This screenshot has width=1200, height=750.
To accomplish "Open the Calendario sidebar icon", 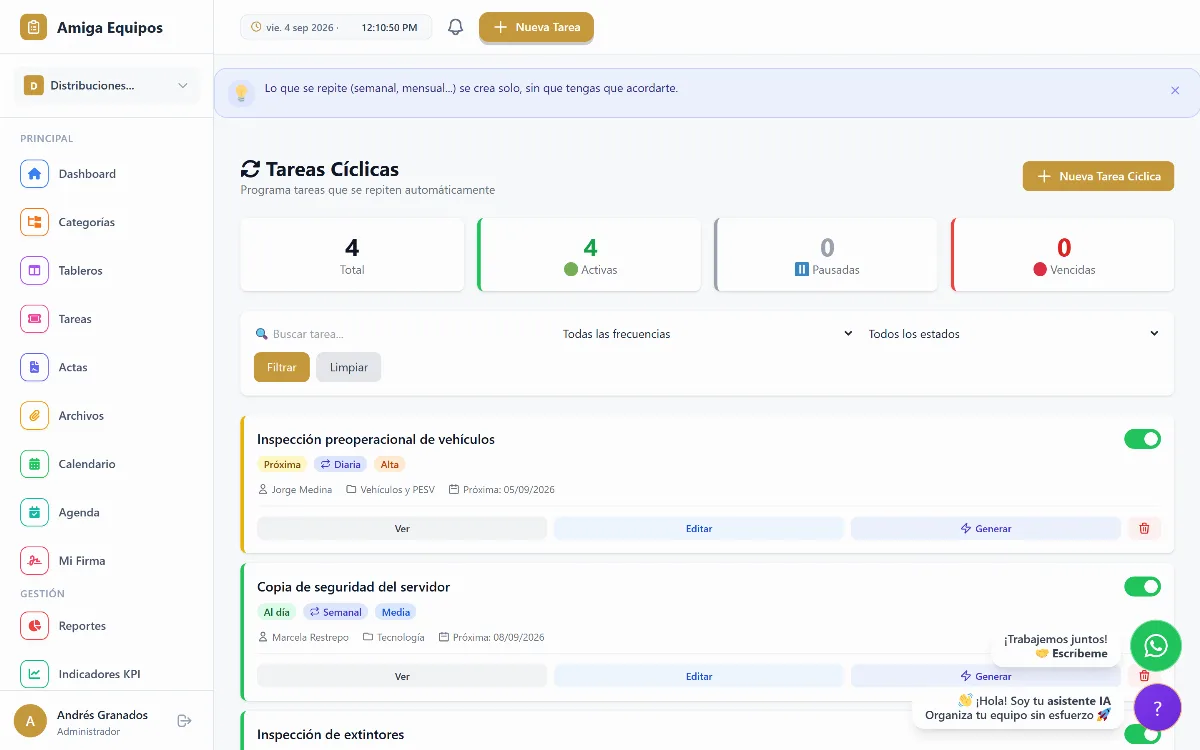I will (x=34, y=464).
